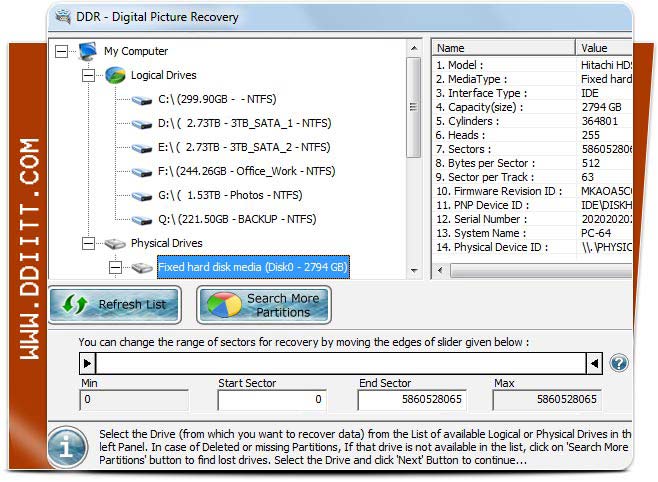Select the Logical Drives label
The height and width of the screenshot is (482, 658).
[164, 75]
